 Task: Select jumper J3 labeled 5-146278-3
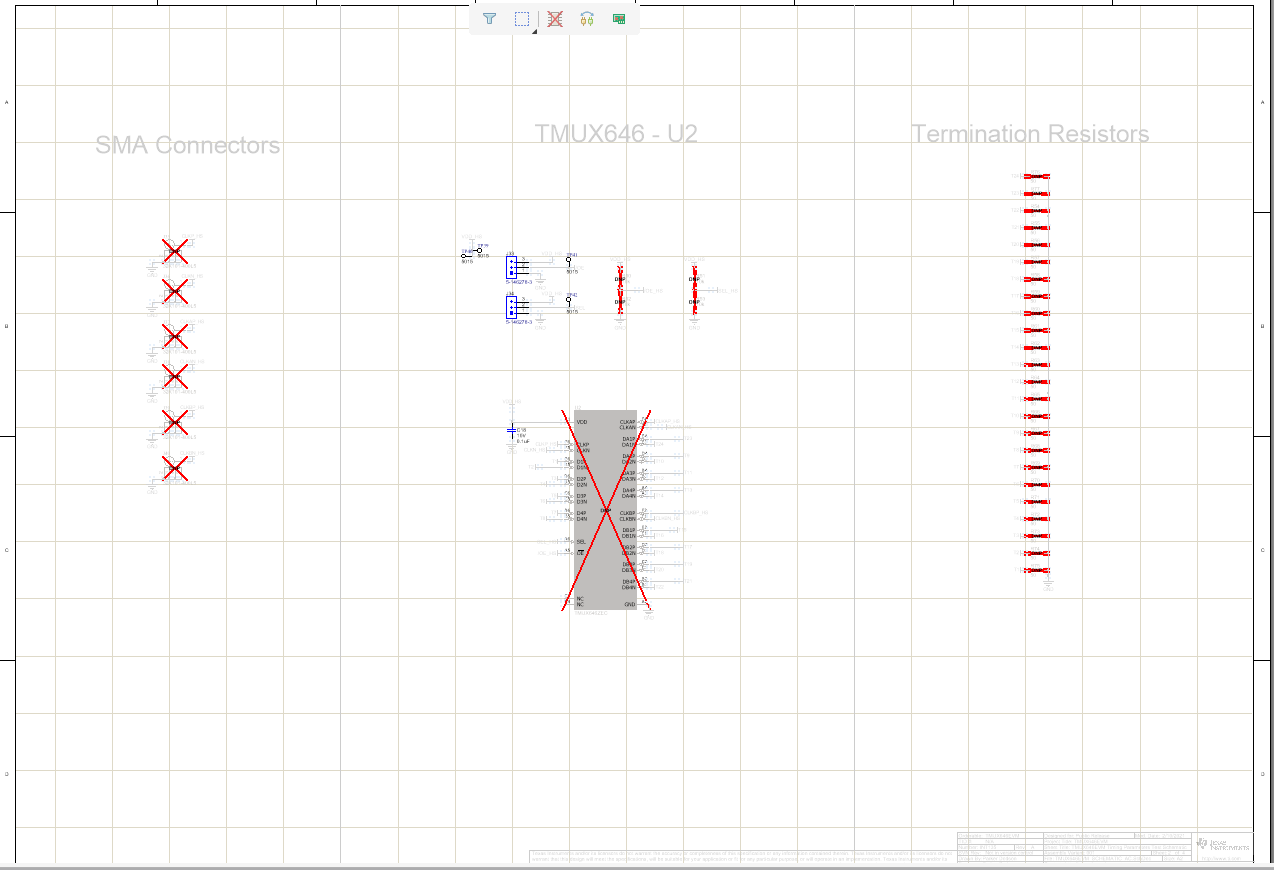point(511,266)
